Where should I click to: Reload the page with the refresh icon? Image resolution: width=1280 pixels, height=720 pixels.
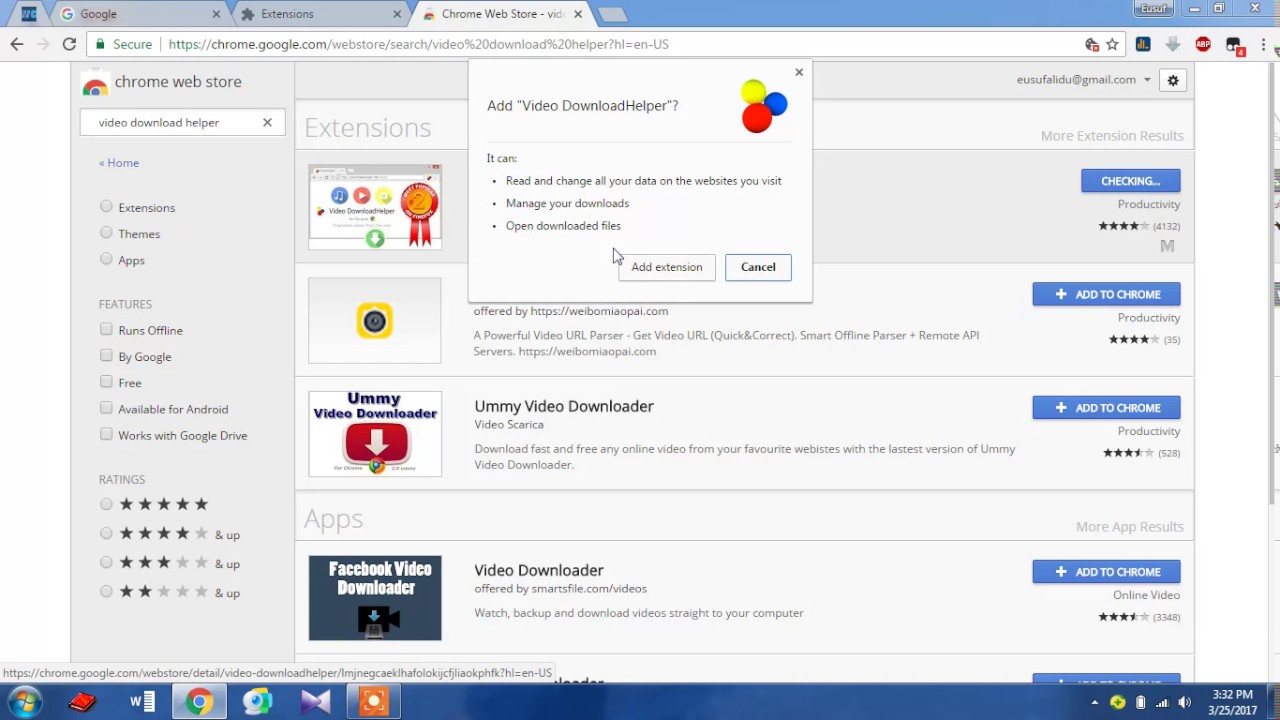(x=69, y=44)
